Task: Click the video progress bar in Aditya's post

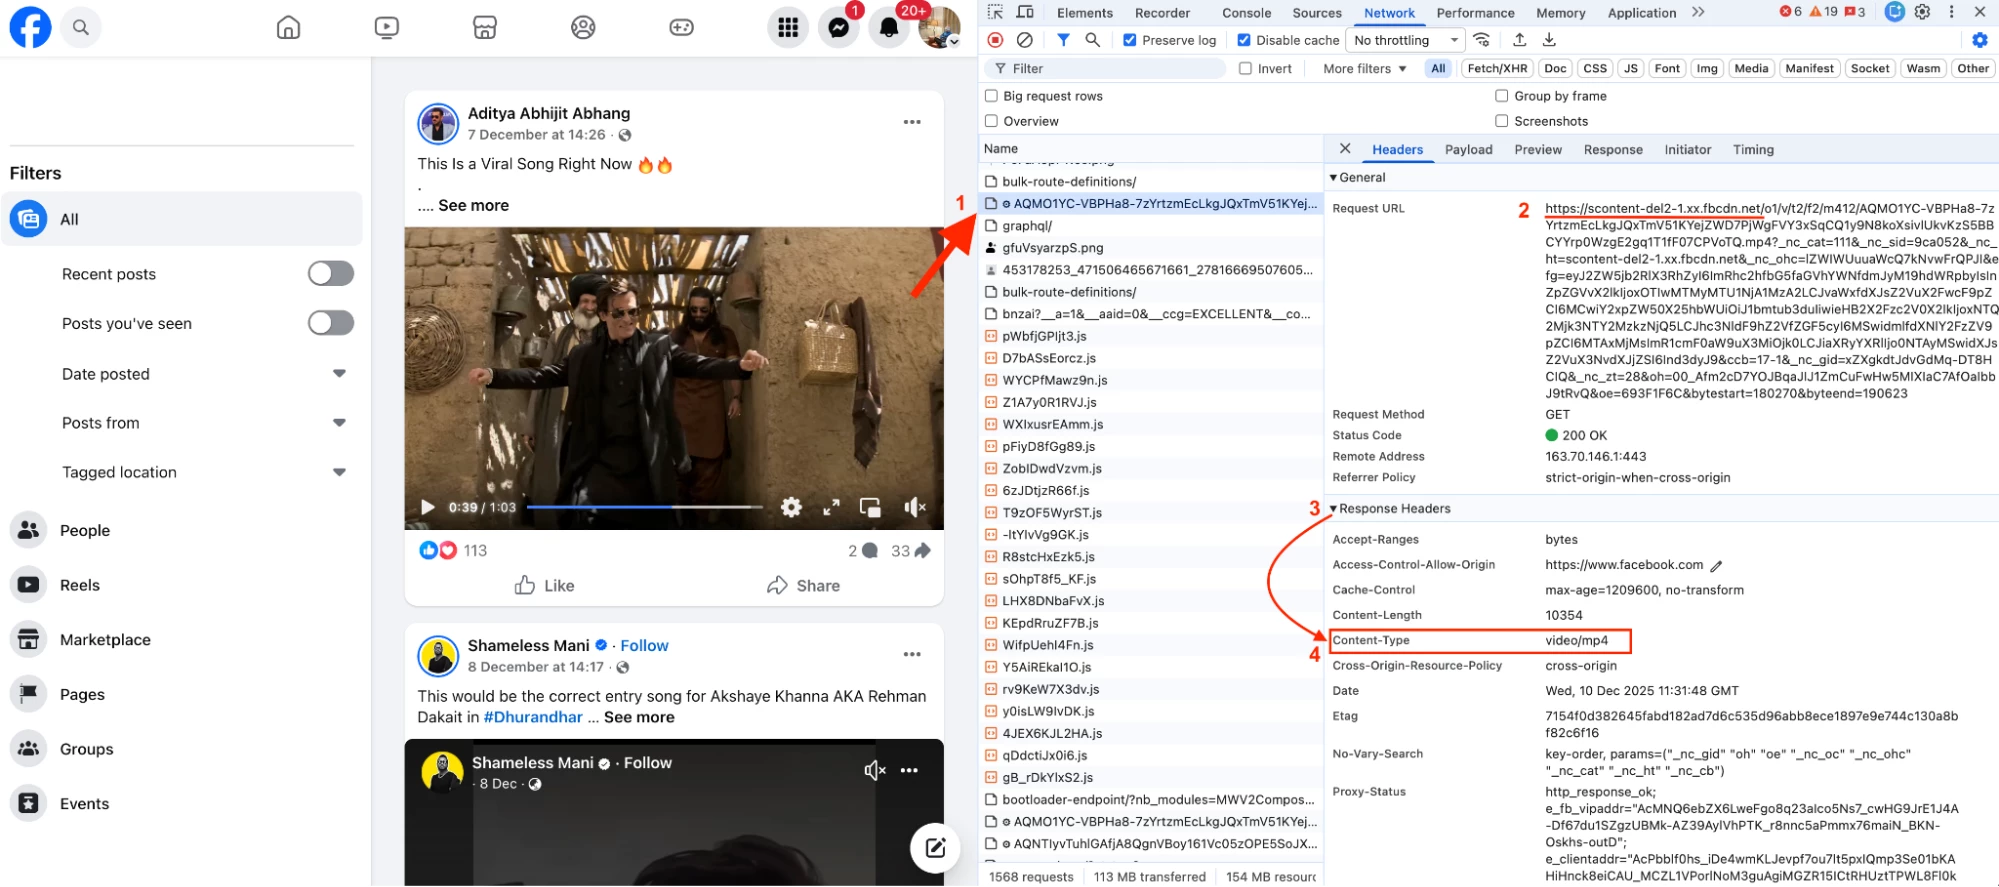Action: pyautogui.click(x=645, y=507)
